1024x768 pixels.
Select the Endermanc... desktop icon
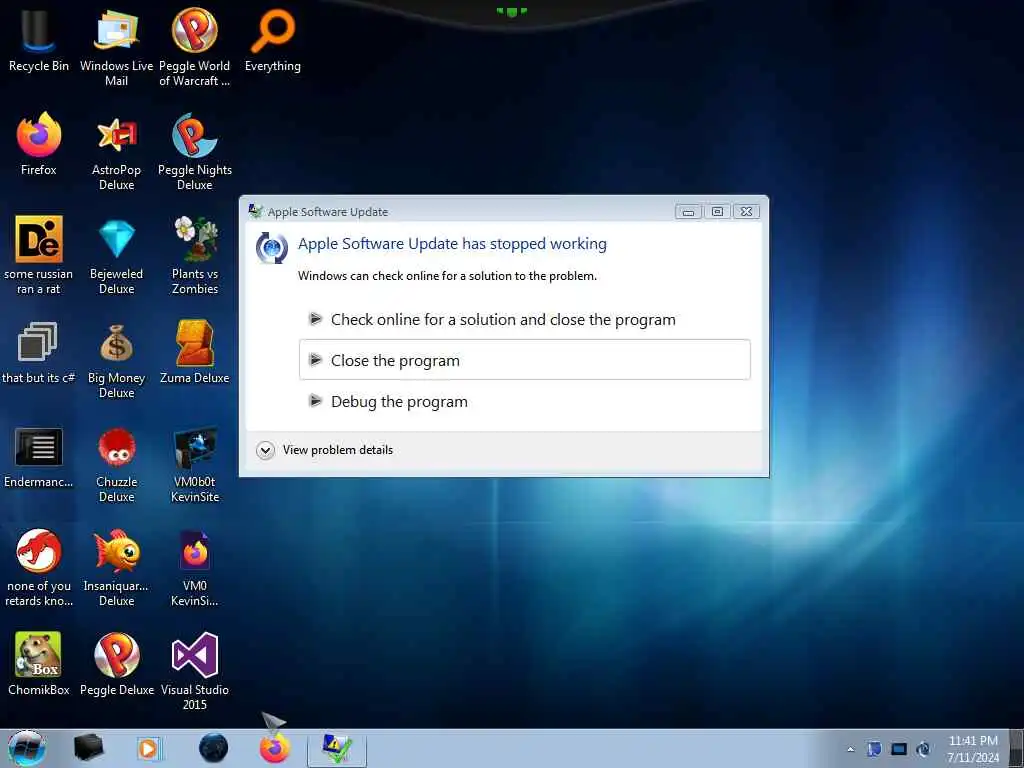(39, 457)
